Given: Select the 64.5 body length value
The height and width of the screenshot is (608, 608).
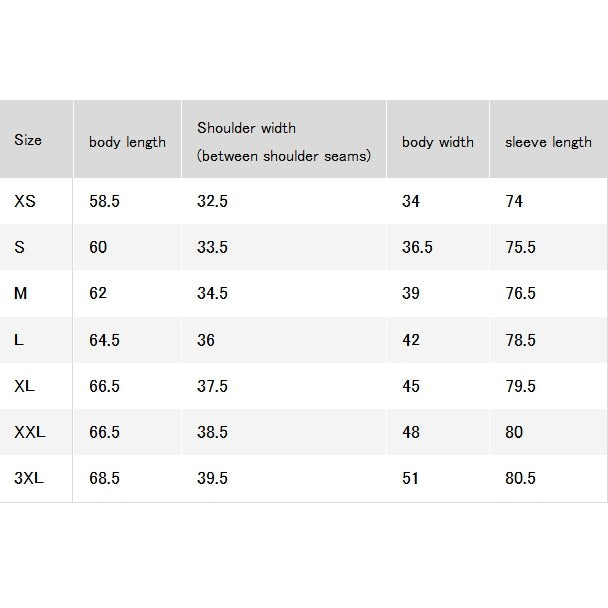Looking at the screenshot, I should click(104, 340).
